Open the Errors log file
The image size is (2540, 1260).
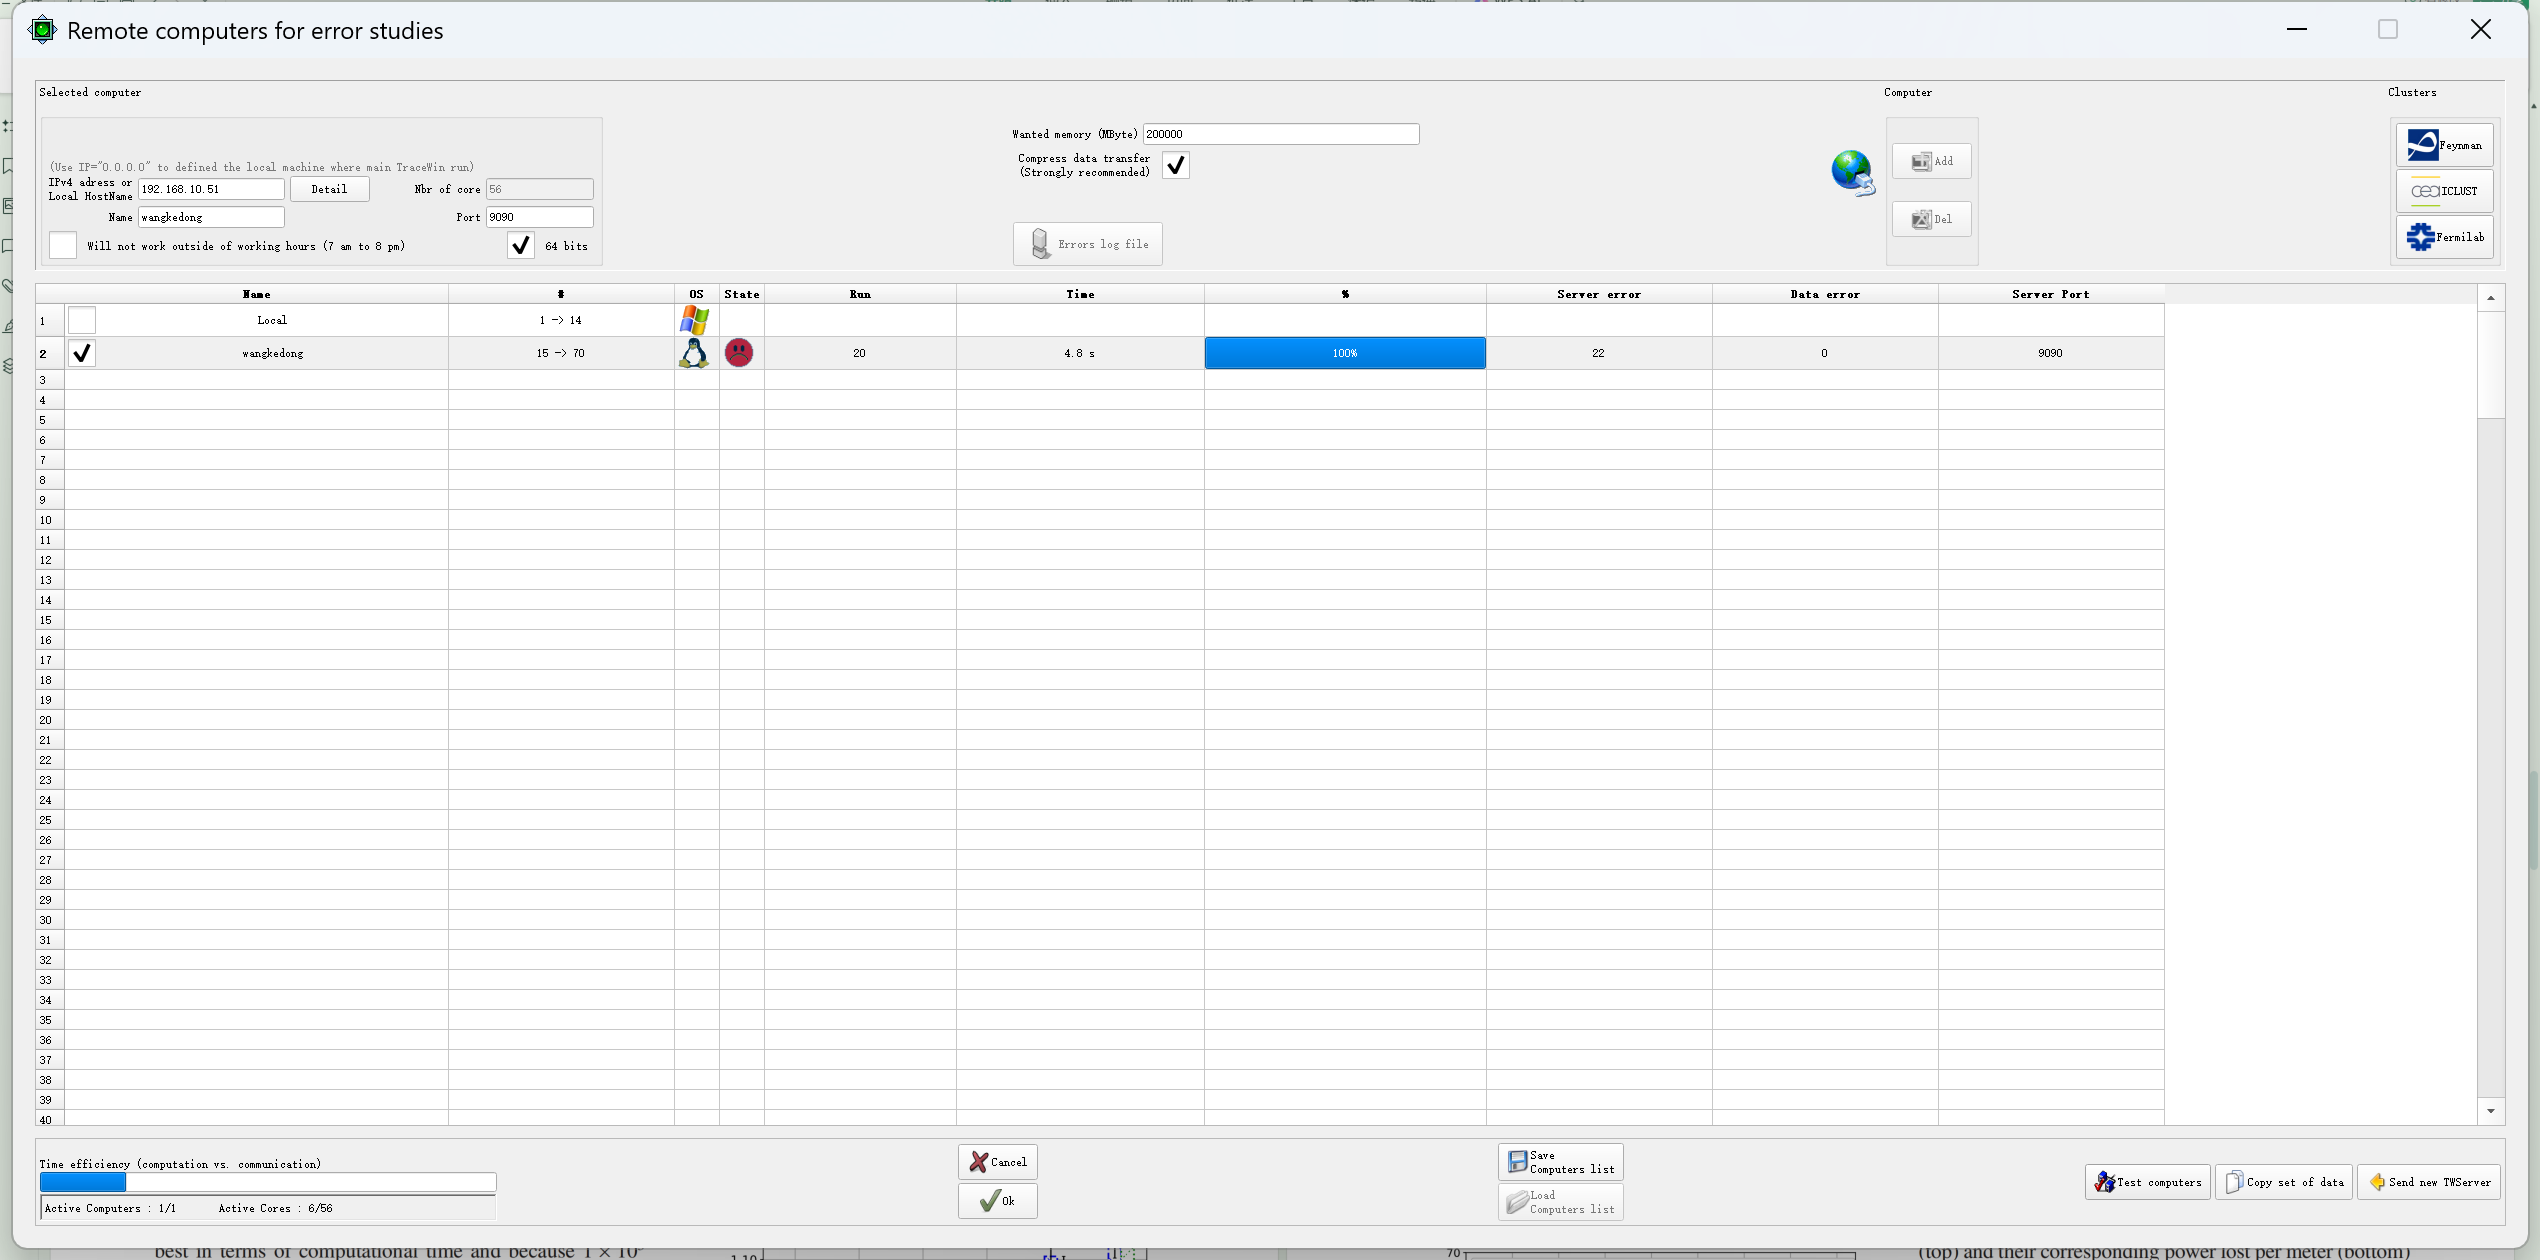point(1087,244)
